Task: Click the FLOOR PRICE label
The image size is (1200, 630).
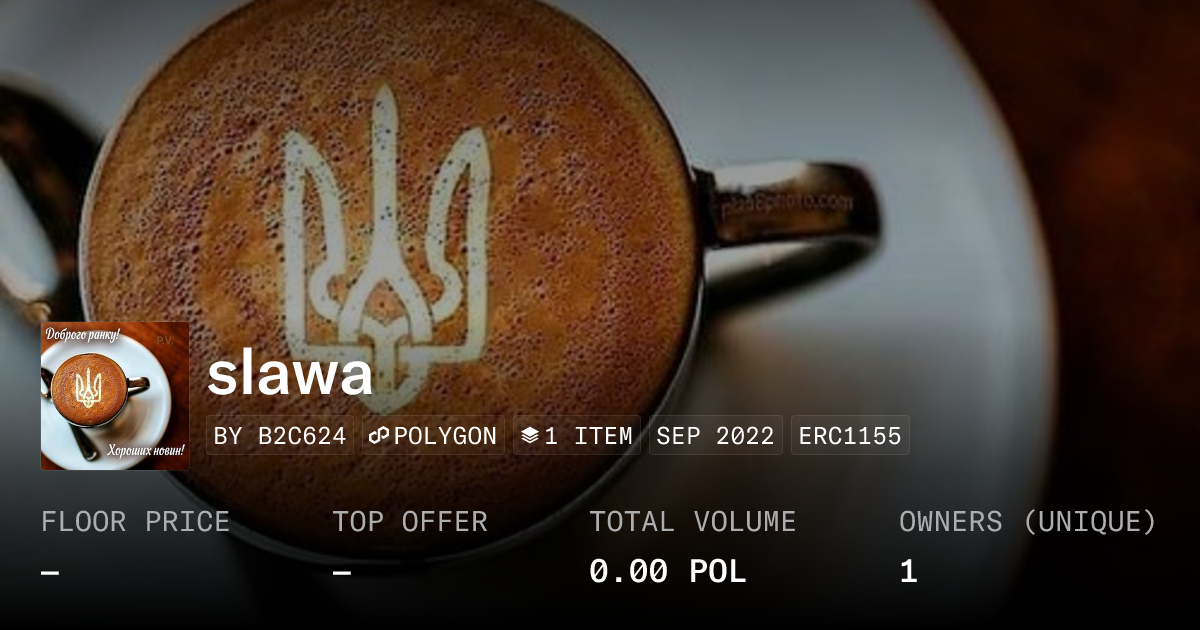Action: [135, 522]
